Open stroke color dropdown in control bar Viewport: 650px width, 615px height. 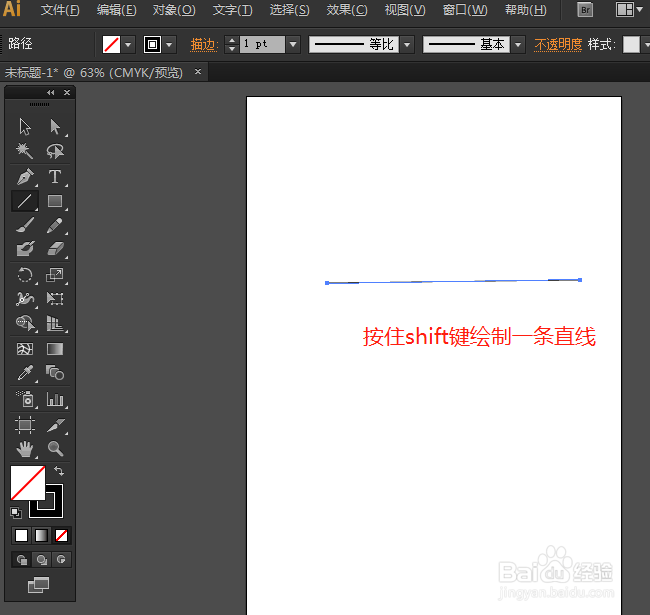click(169, 44)
